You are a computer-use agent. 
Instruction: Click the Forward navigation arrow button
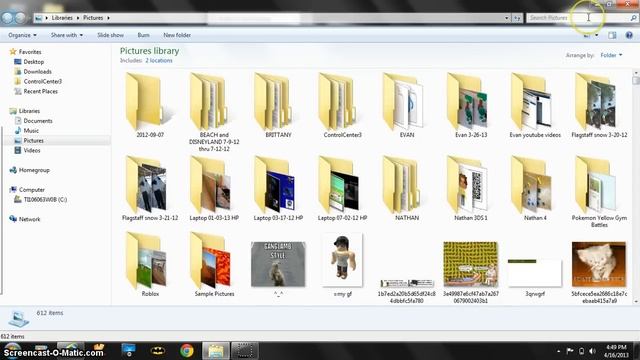(20, 18)
